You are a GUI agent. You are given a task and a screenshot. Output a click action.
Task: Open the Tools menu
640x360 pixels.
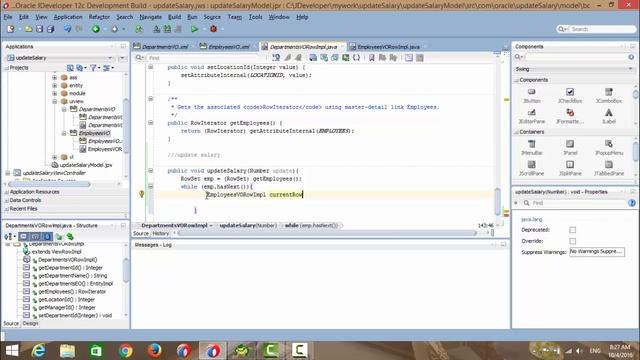[256, 17]
